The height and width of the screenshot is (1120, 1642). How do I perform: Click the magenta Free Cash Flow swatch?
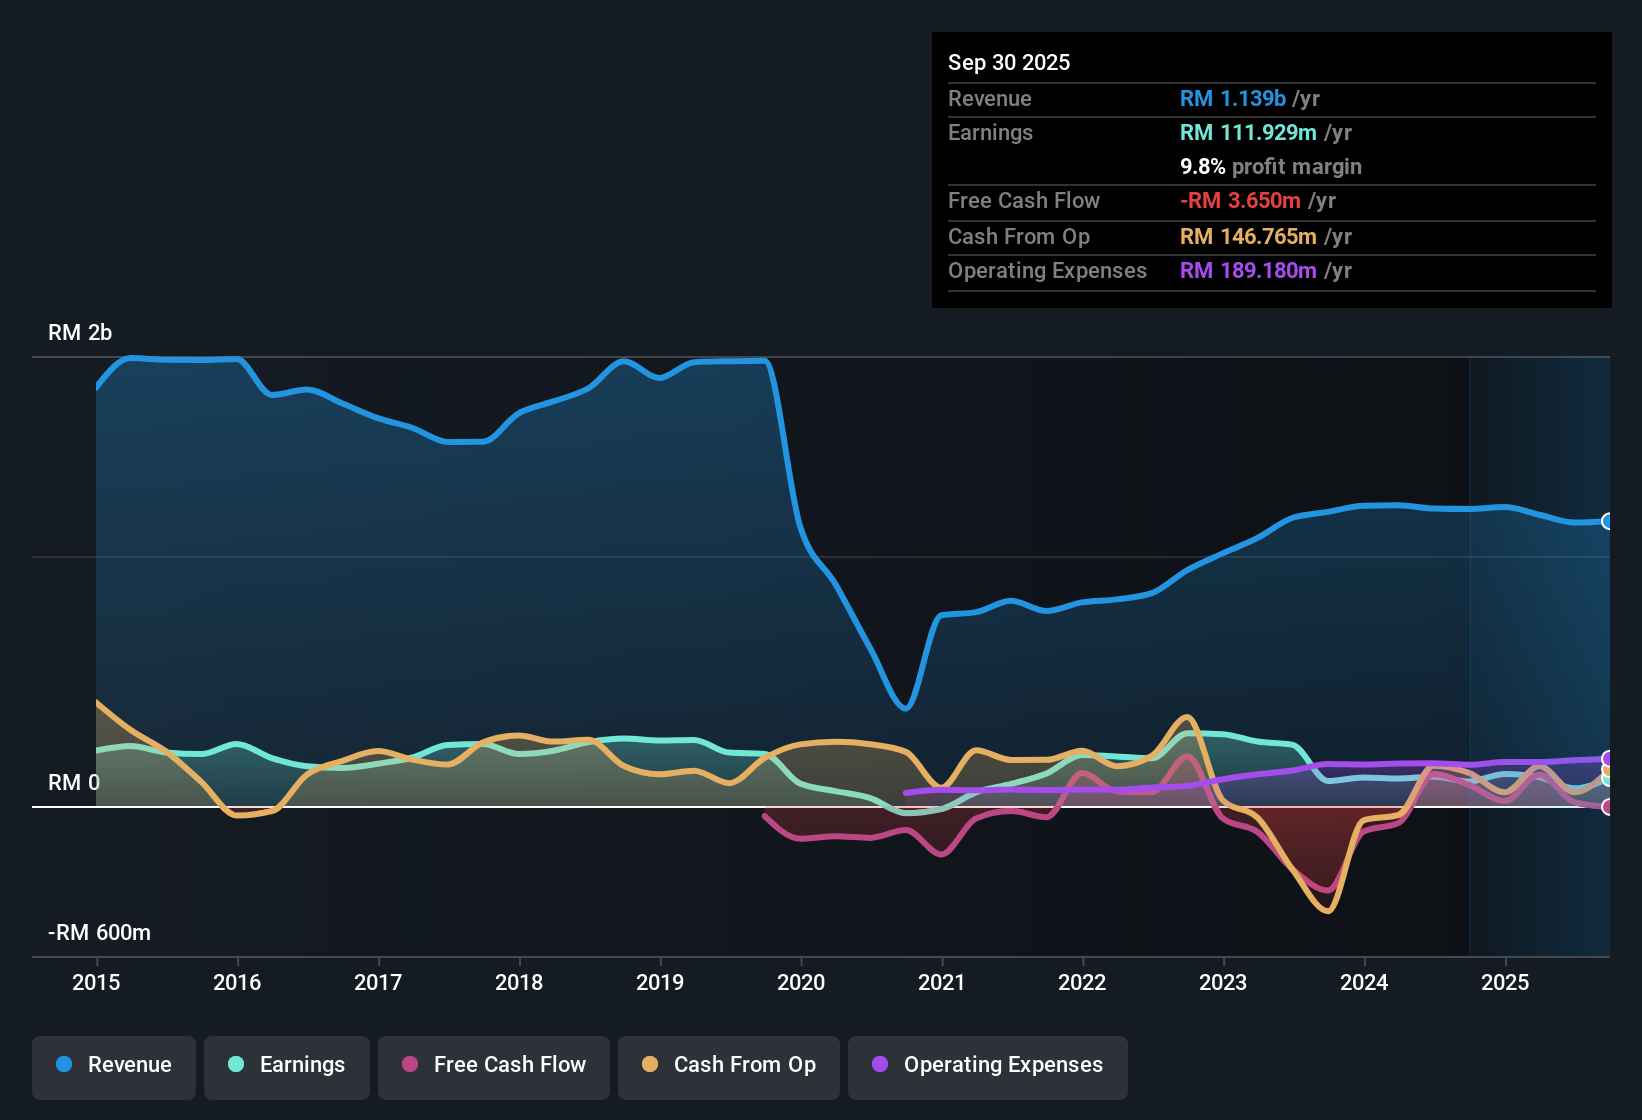click(410, 1065)
